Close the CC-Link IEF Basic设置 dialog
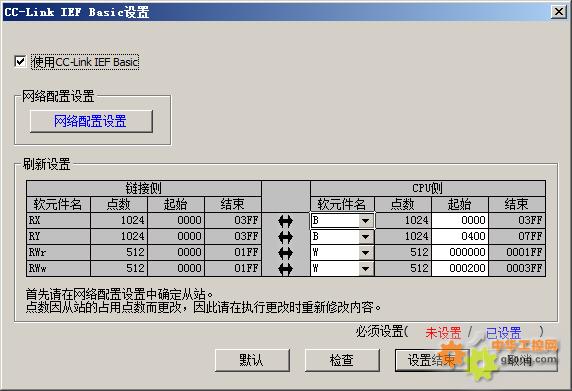The height and width of the screenshot is (391, 572). (559, 12)
